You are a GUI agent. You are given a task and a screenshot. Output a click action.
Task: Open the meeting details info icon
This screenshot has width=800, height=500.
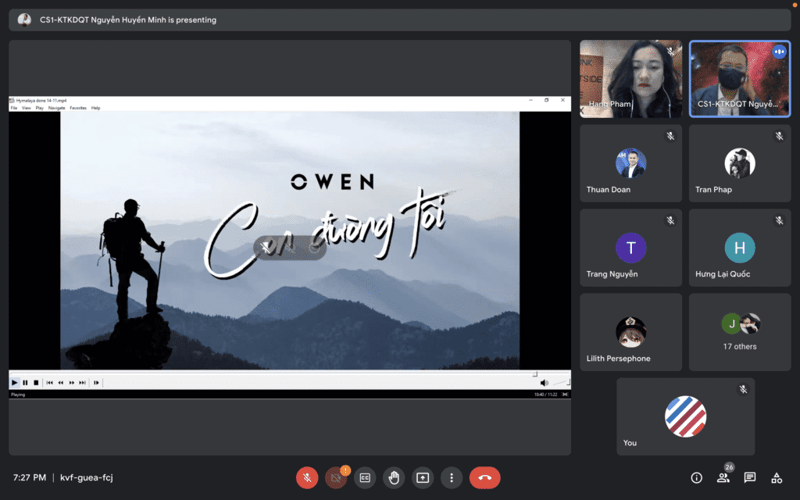(x=696, y=478)
